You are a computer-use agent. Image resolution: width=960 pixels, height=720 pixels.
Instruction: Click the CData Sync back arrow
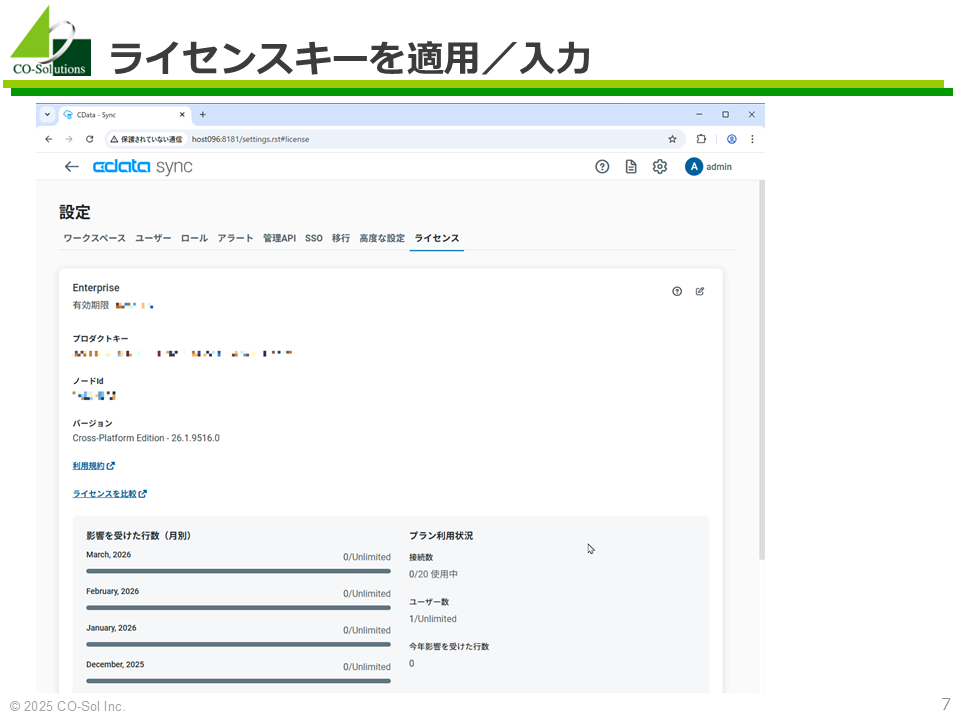[71, 167]
